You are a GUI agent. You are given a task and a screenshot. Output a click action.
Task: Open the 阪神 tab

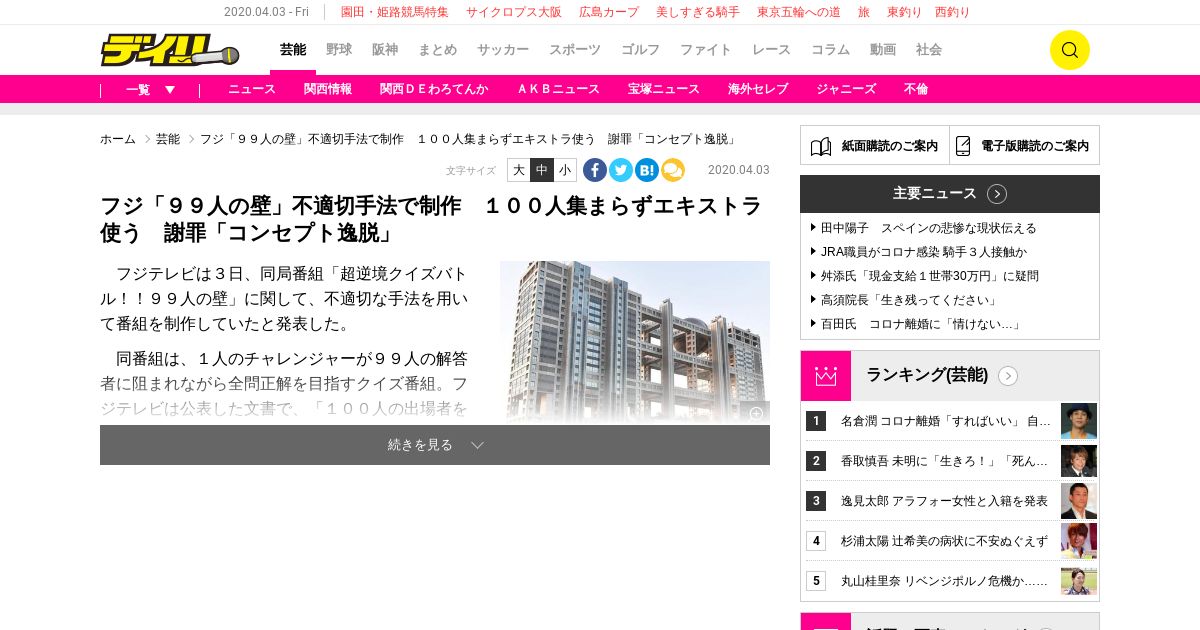point(385,50)
